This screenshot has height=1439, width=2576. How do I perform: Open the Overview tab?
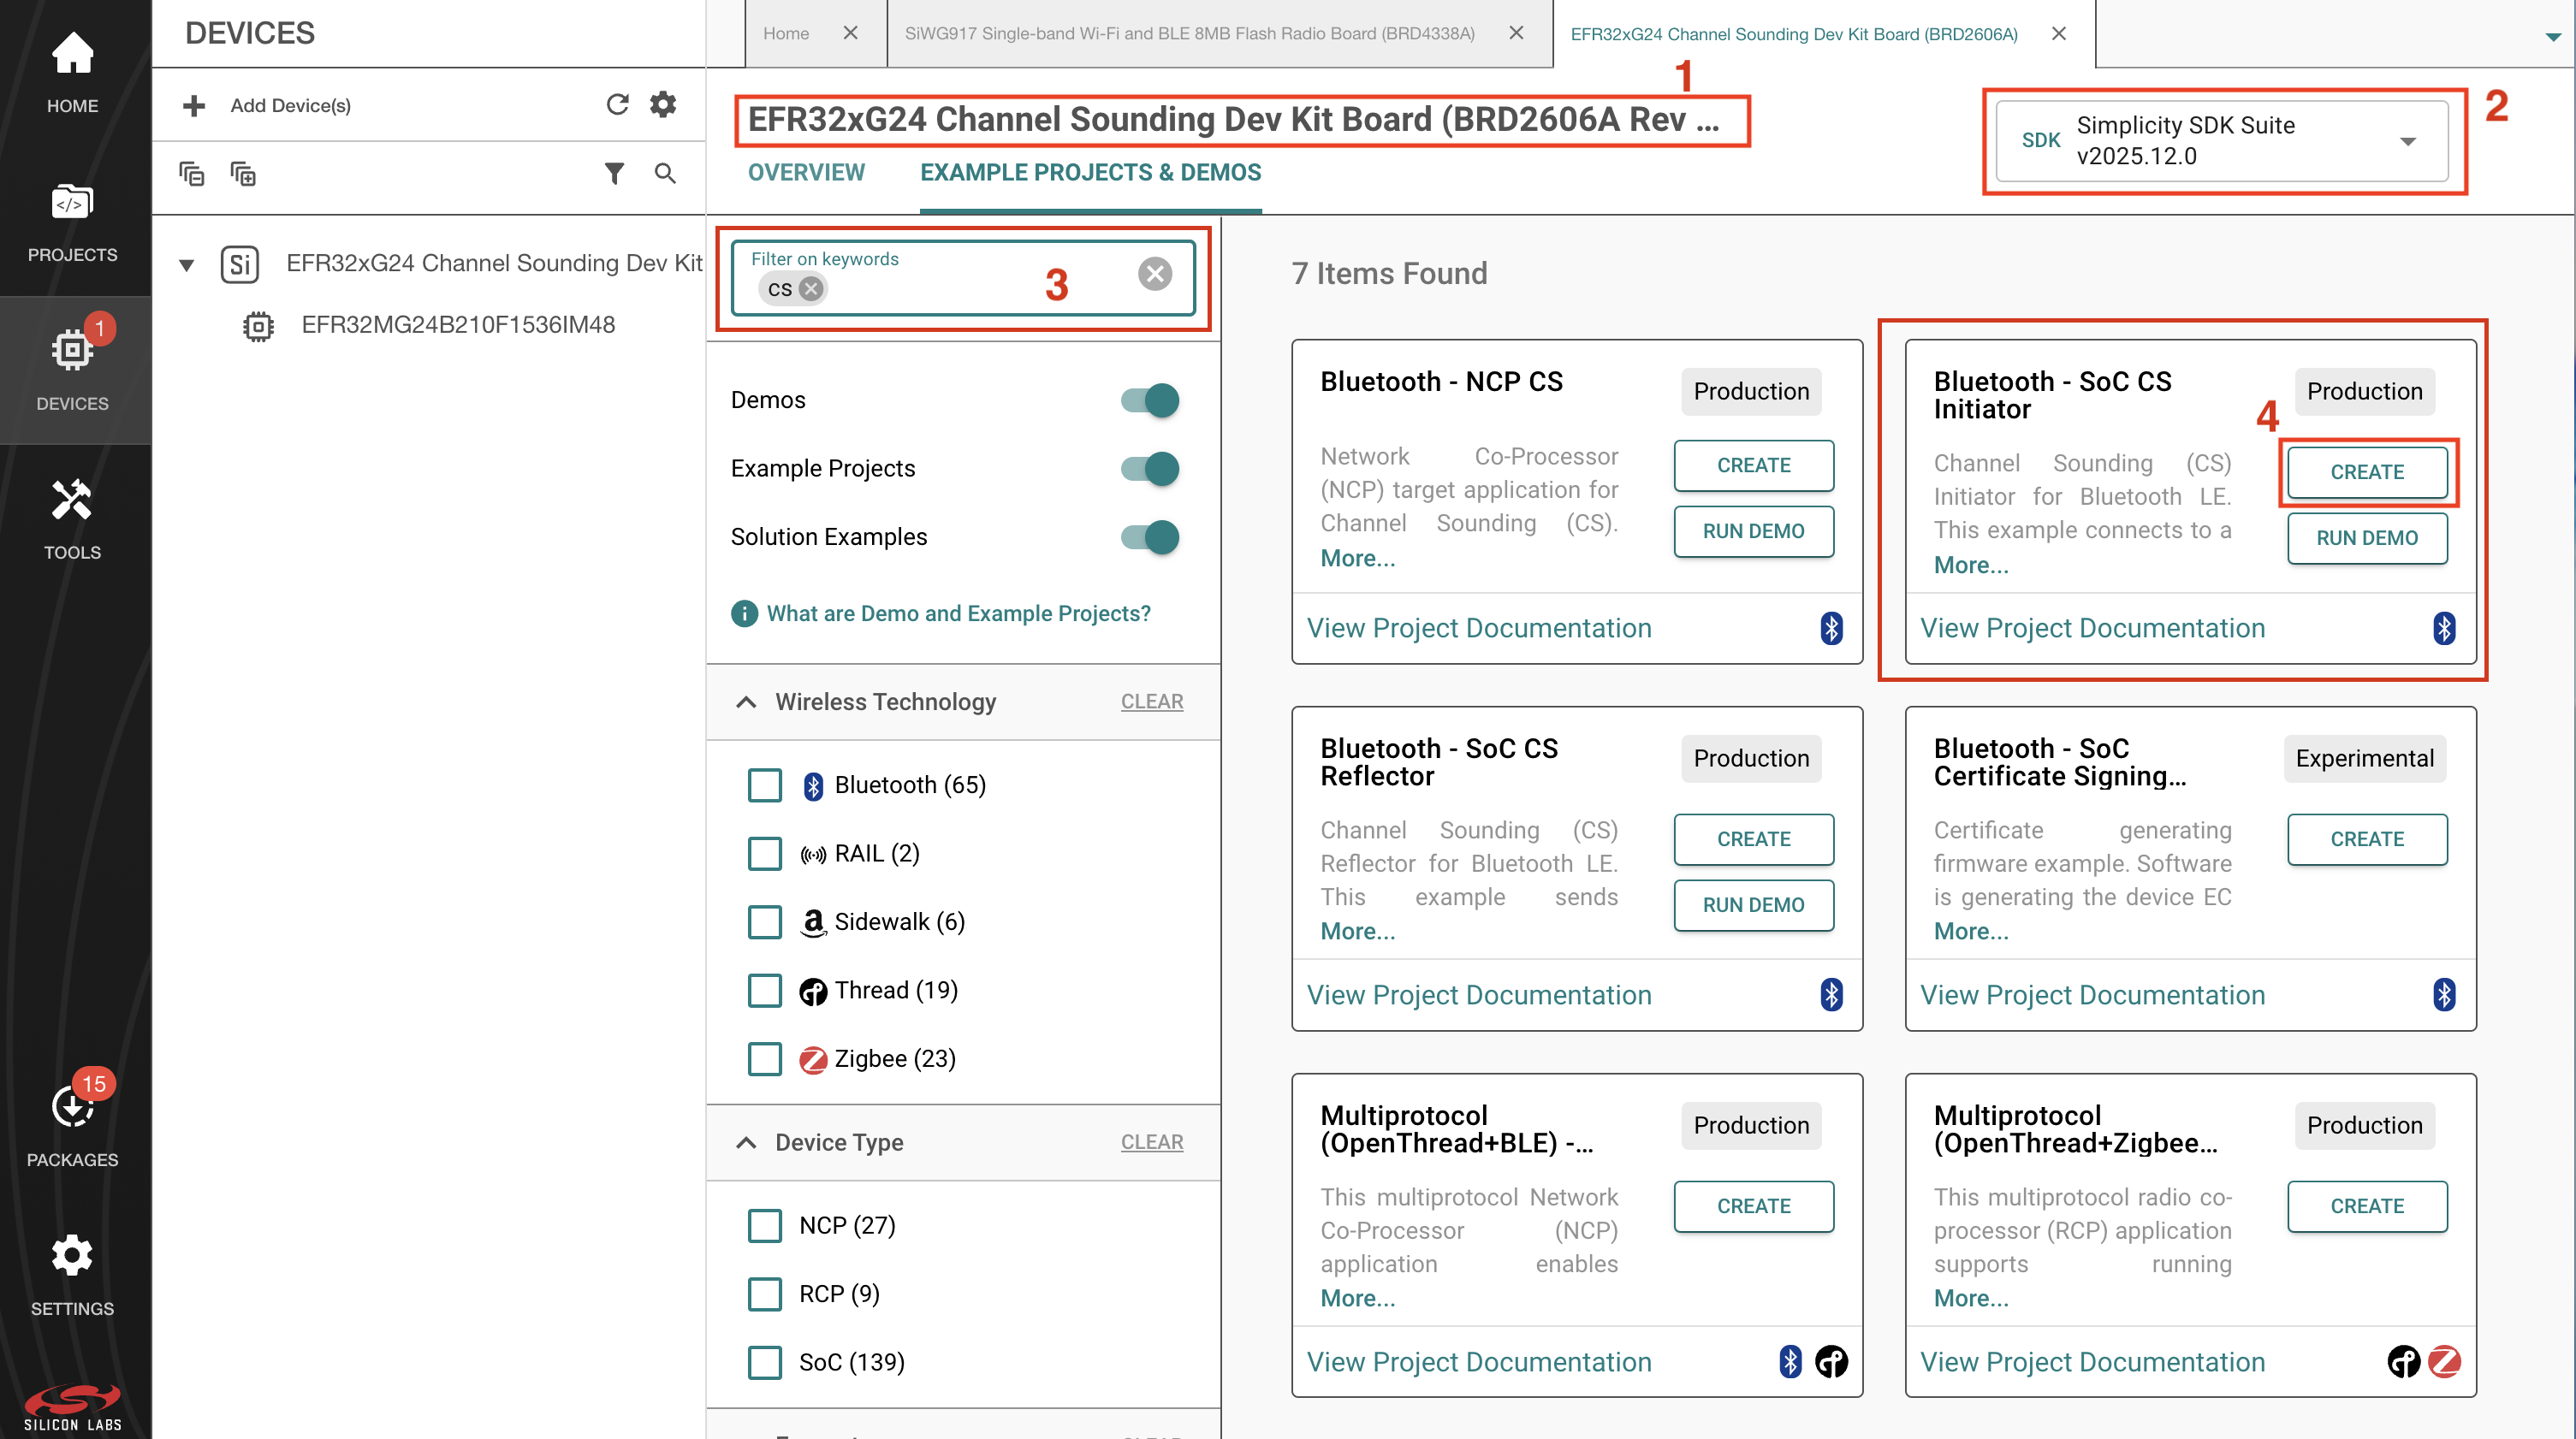(x=806, y=172)
